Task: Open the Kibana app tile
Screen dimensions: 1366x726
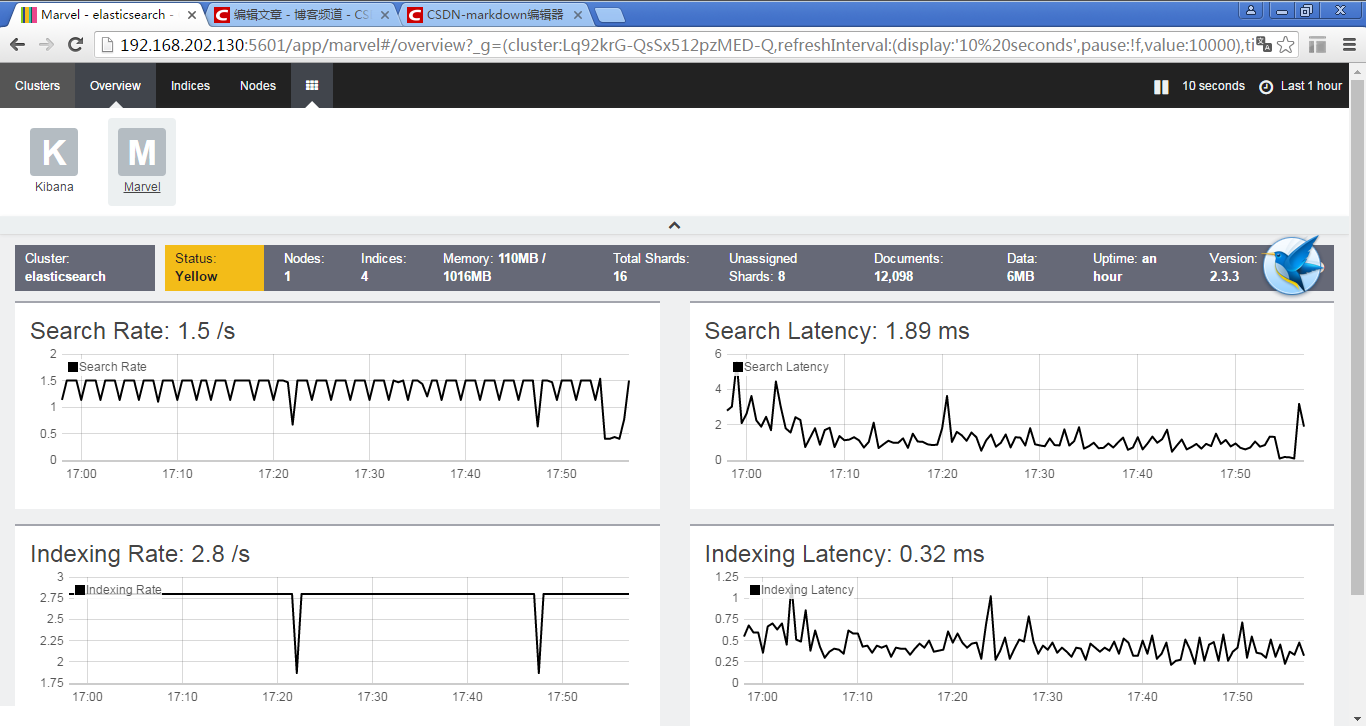Action: tap(54, 160)
